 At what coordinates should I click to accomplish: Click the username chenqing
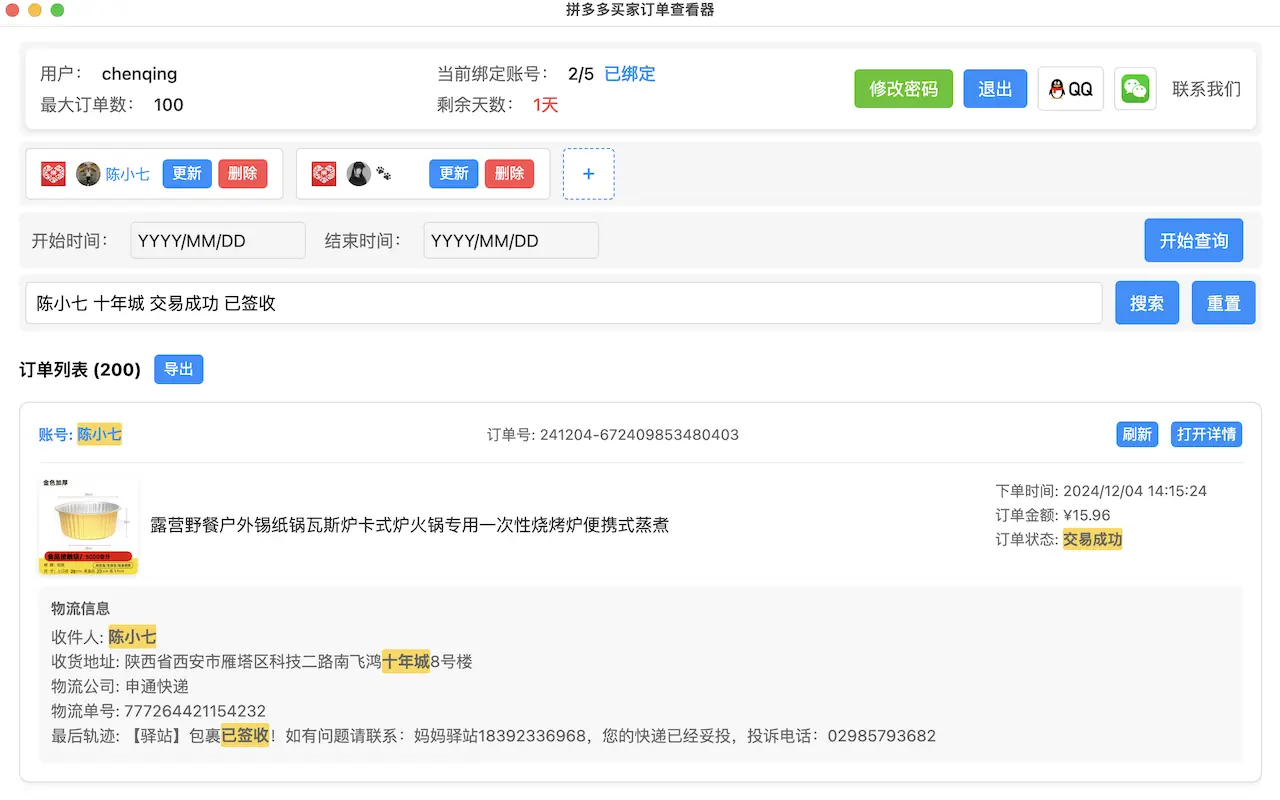[x=139, y=74]
